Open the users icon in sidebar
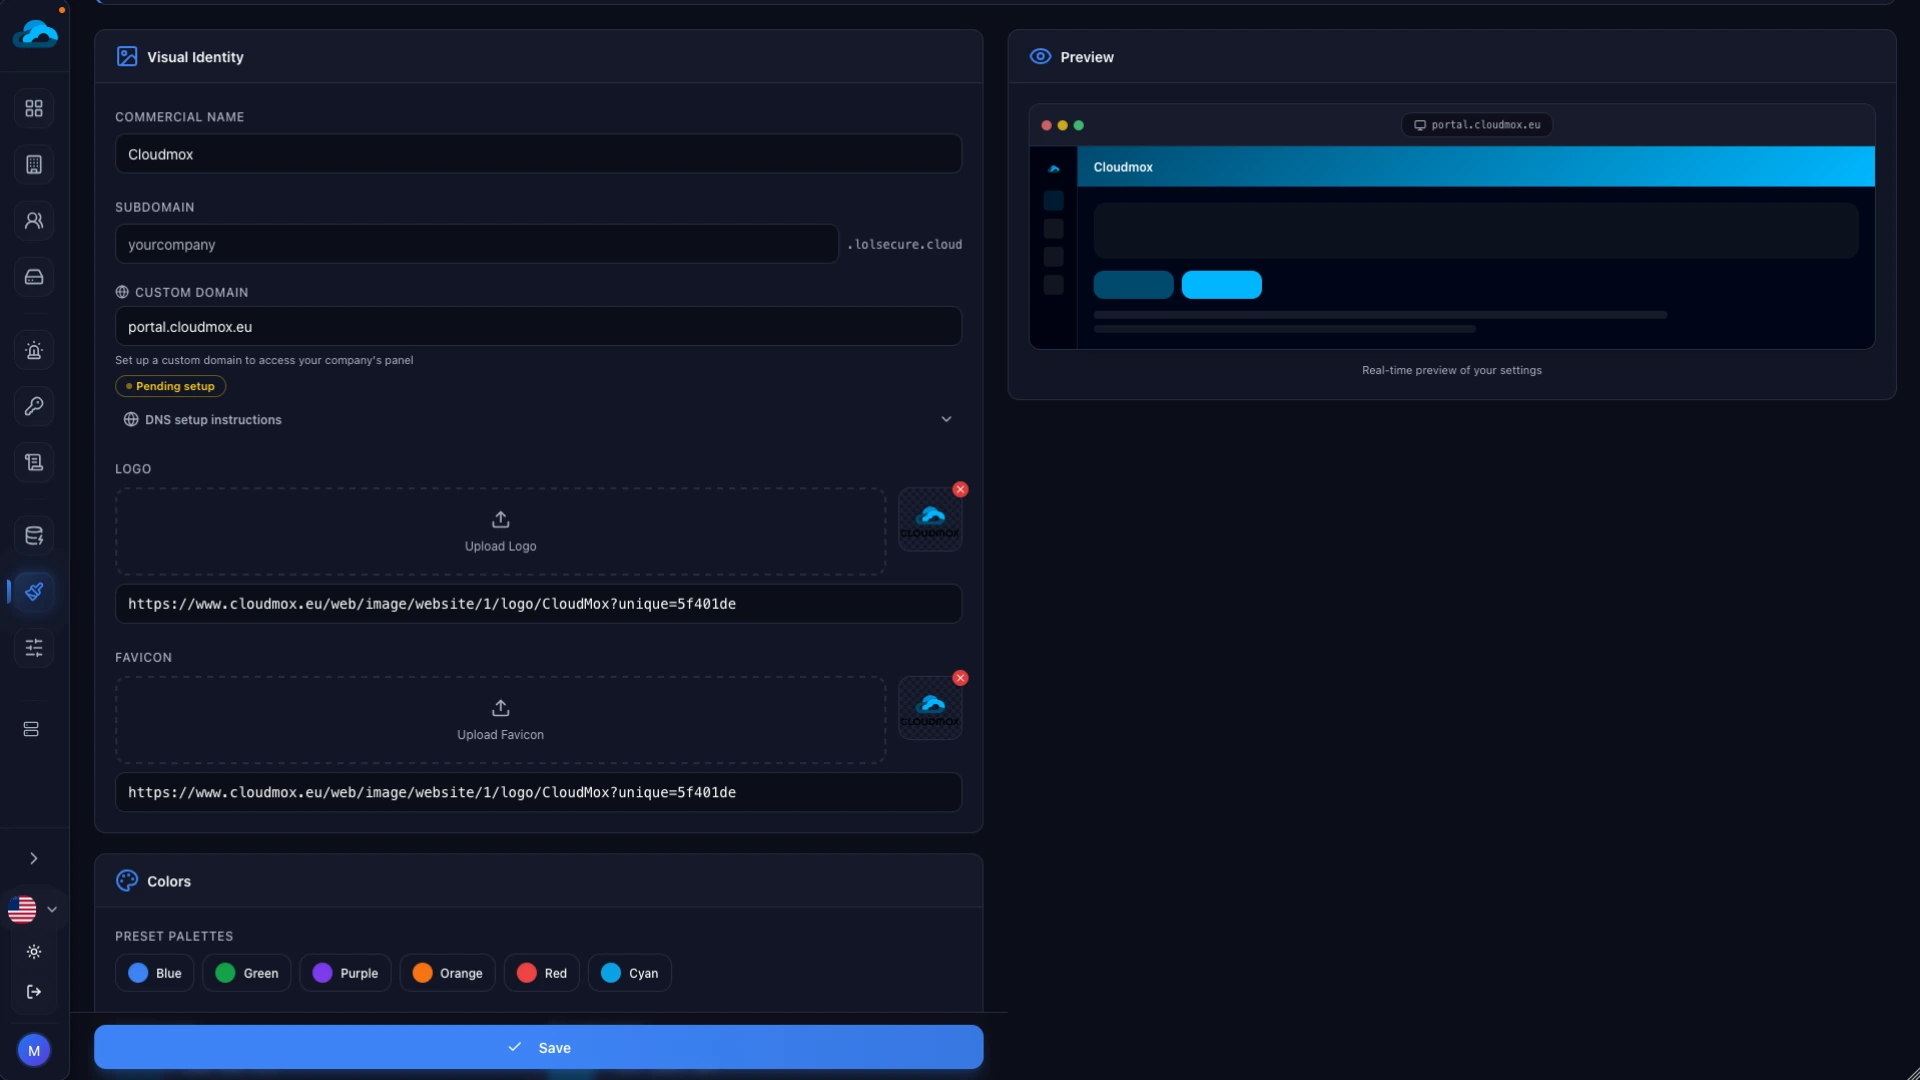The height and width of the screenshot is (1080, 1920). tap(34, 220)
